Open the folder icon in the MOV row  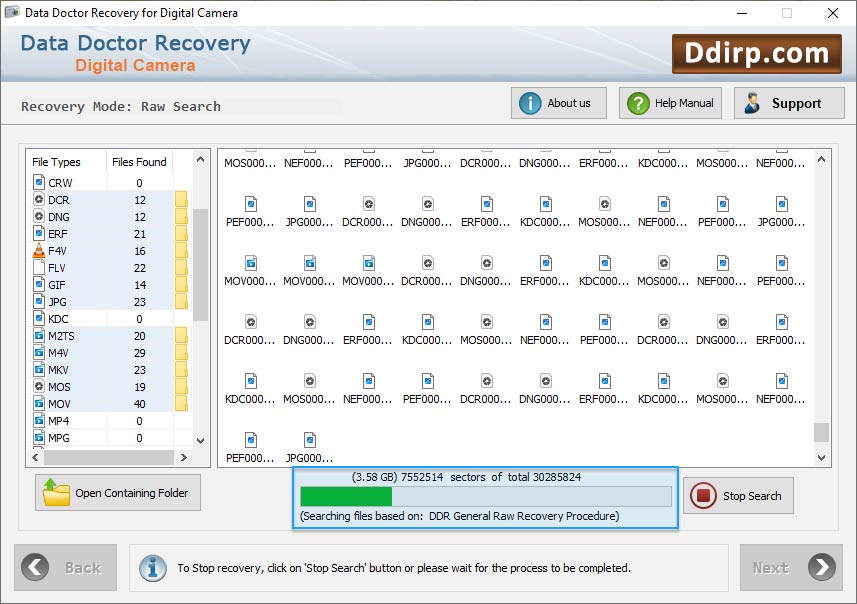181,403
